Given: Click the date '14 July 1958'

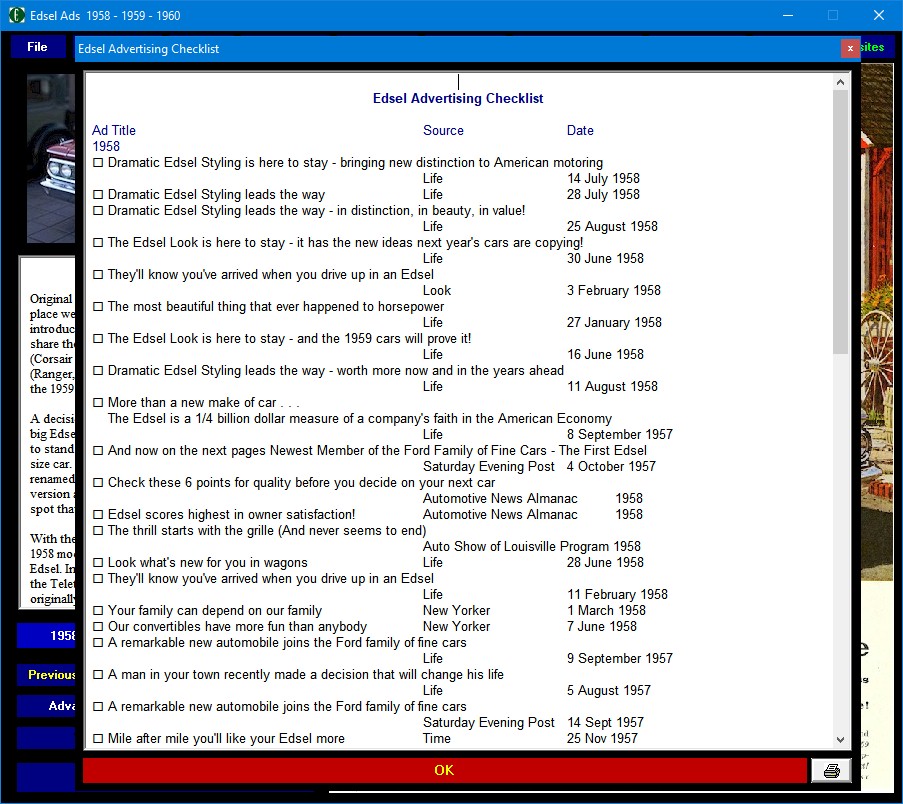Looking at the screenshot, I should [604, 179].
